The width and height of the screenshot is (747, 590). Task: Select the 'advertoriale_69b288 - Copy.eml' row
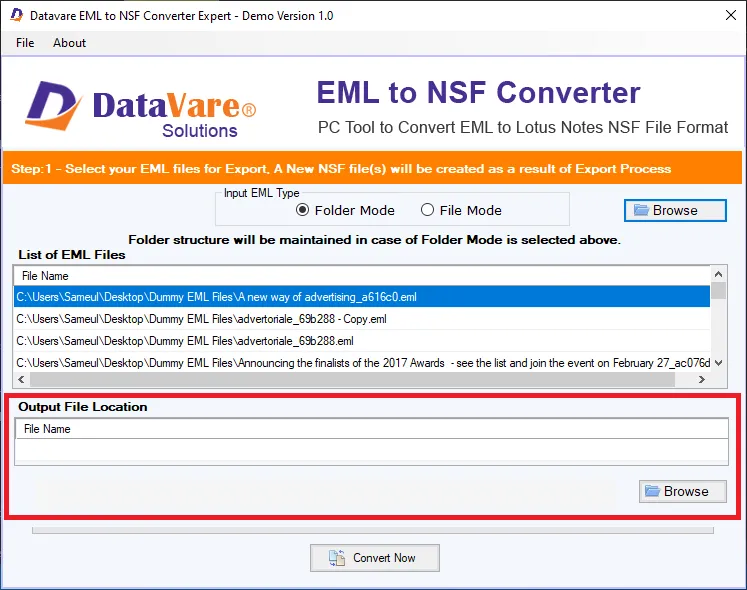tap(362, 319)
